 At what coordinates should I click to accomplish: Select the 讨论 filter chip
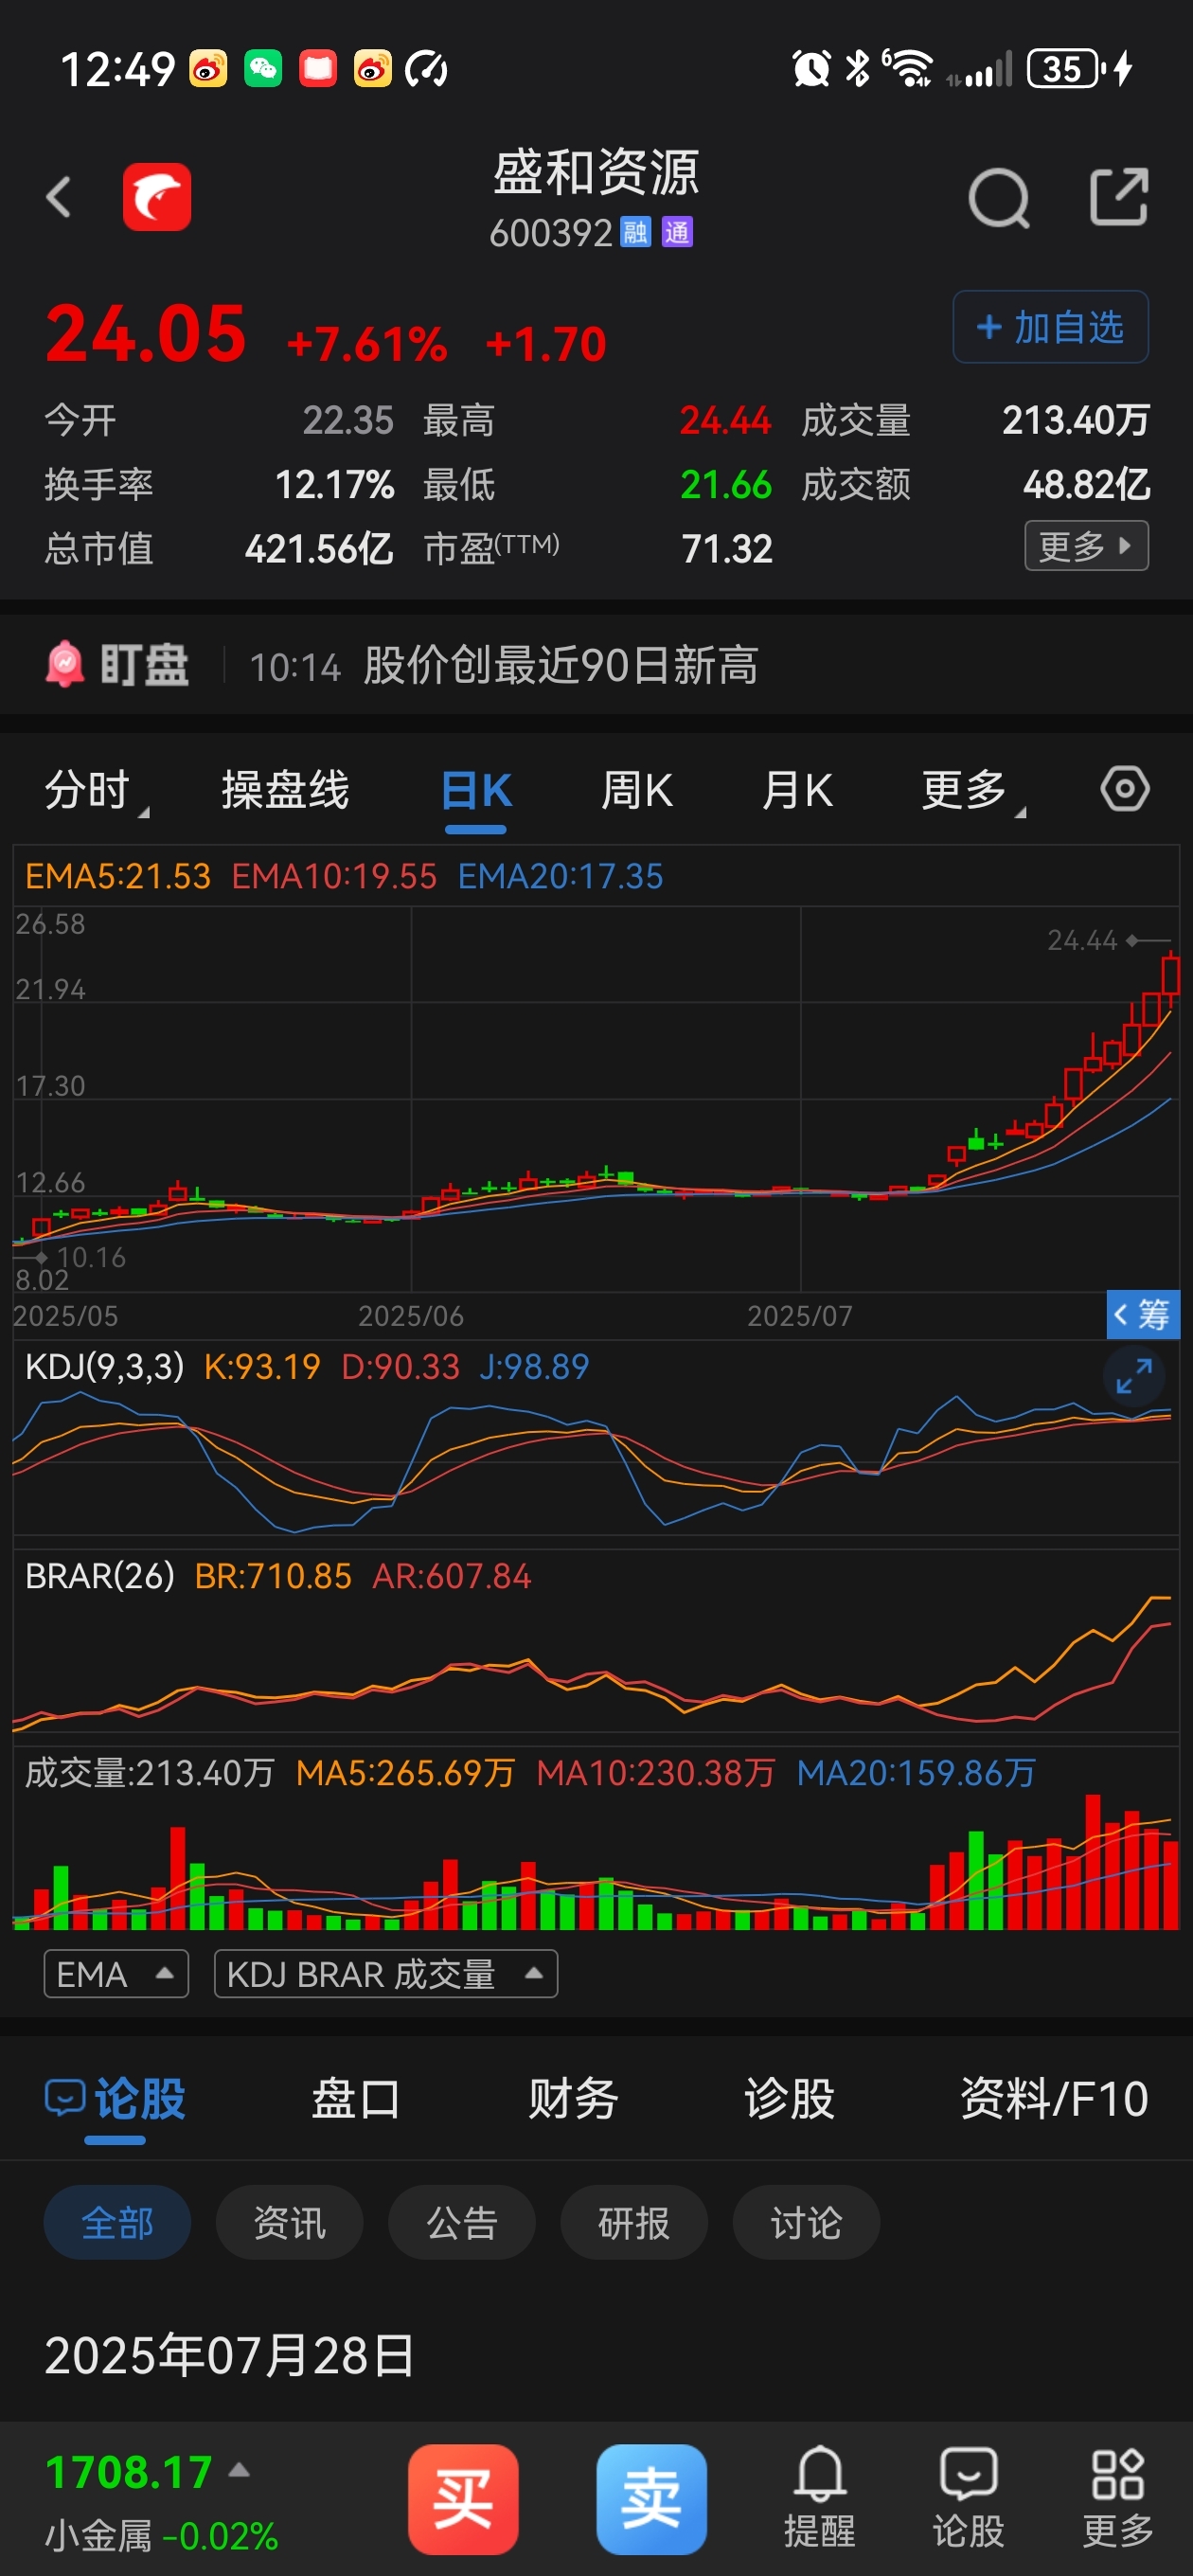tap(806, 2223)
